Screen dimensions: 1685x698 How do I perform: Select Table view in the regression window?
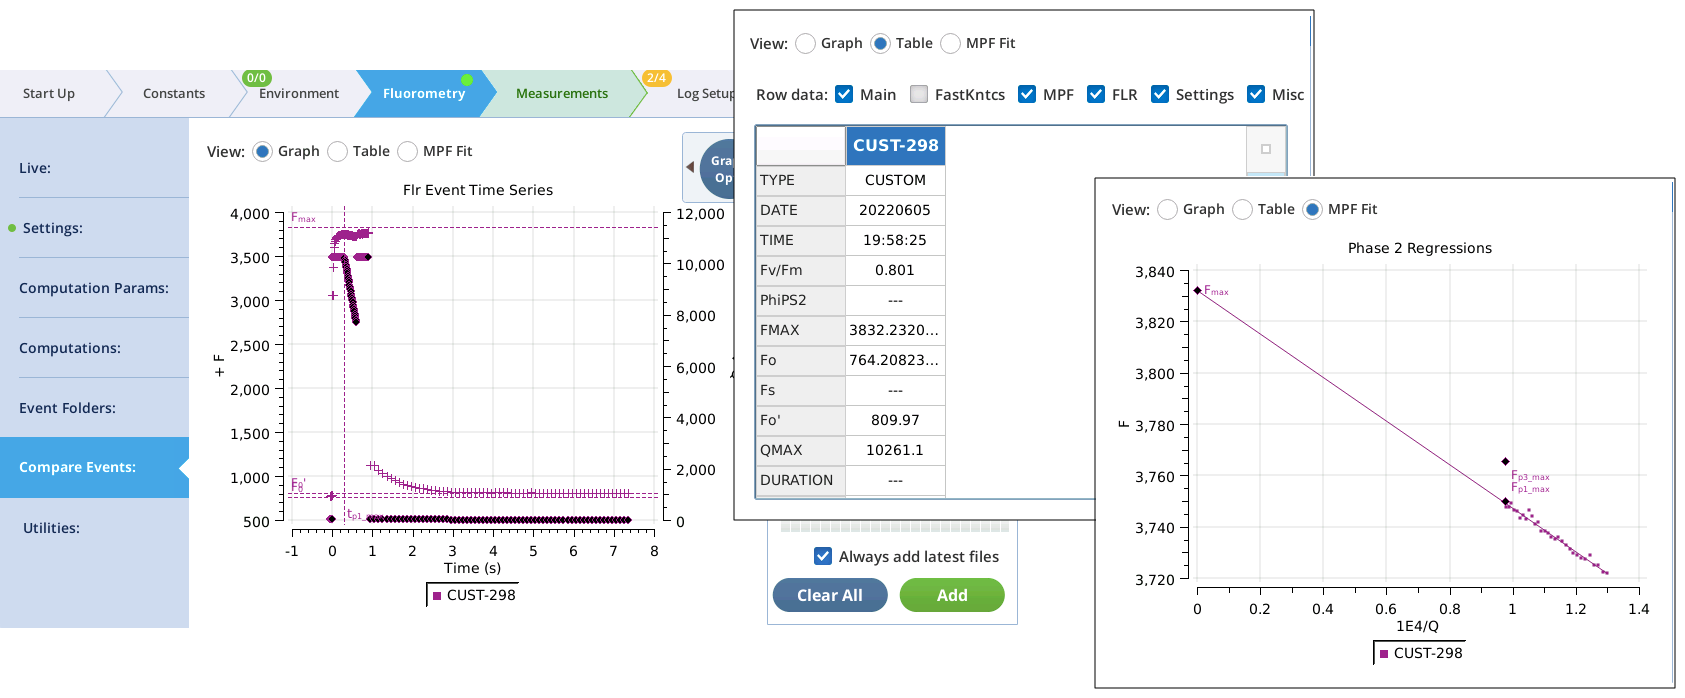point(1242,209)
